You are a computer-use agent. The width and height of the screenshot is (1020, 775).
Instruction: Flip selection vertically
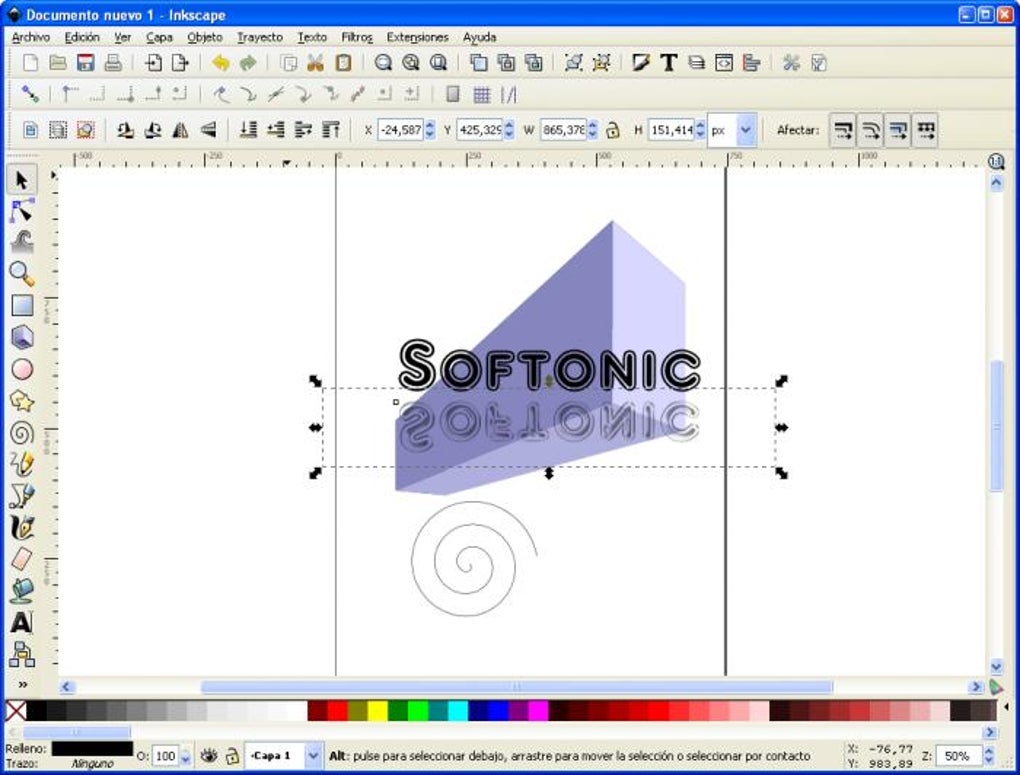click(x=208, y=130)
